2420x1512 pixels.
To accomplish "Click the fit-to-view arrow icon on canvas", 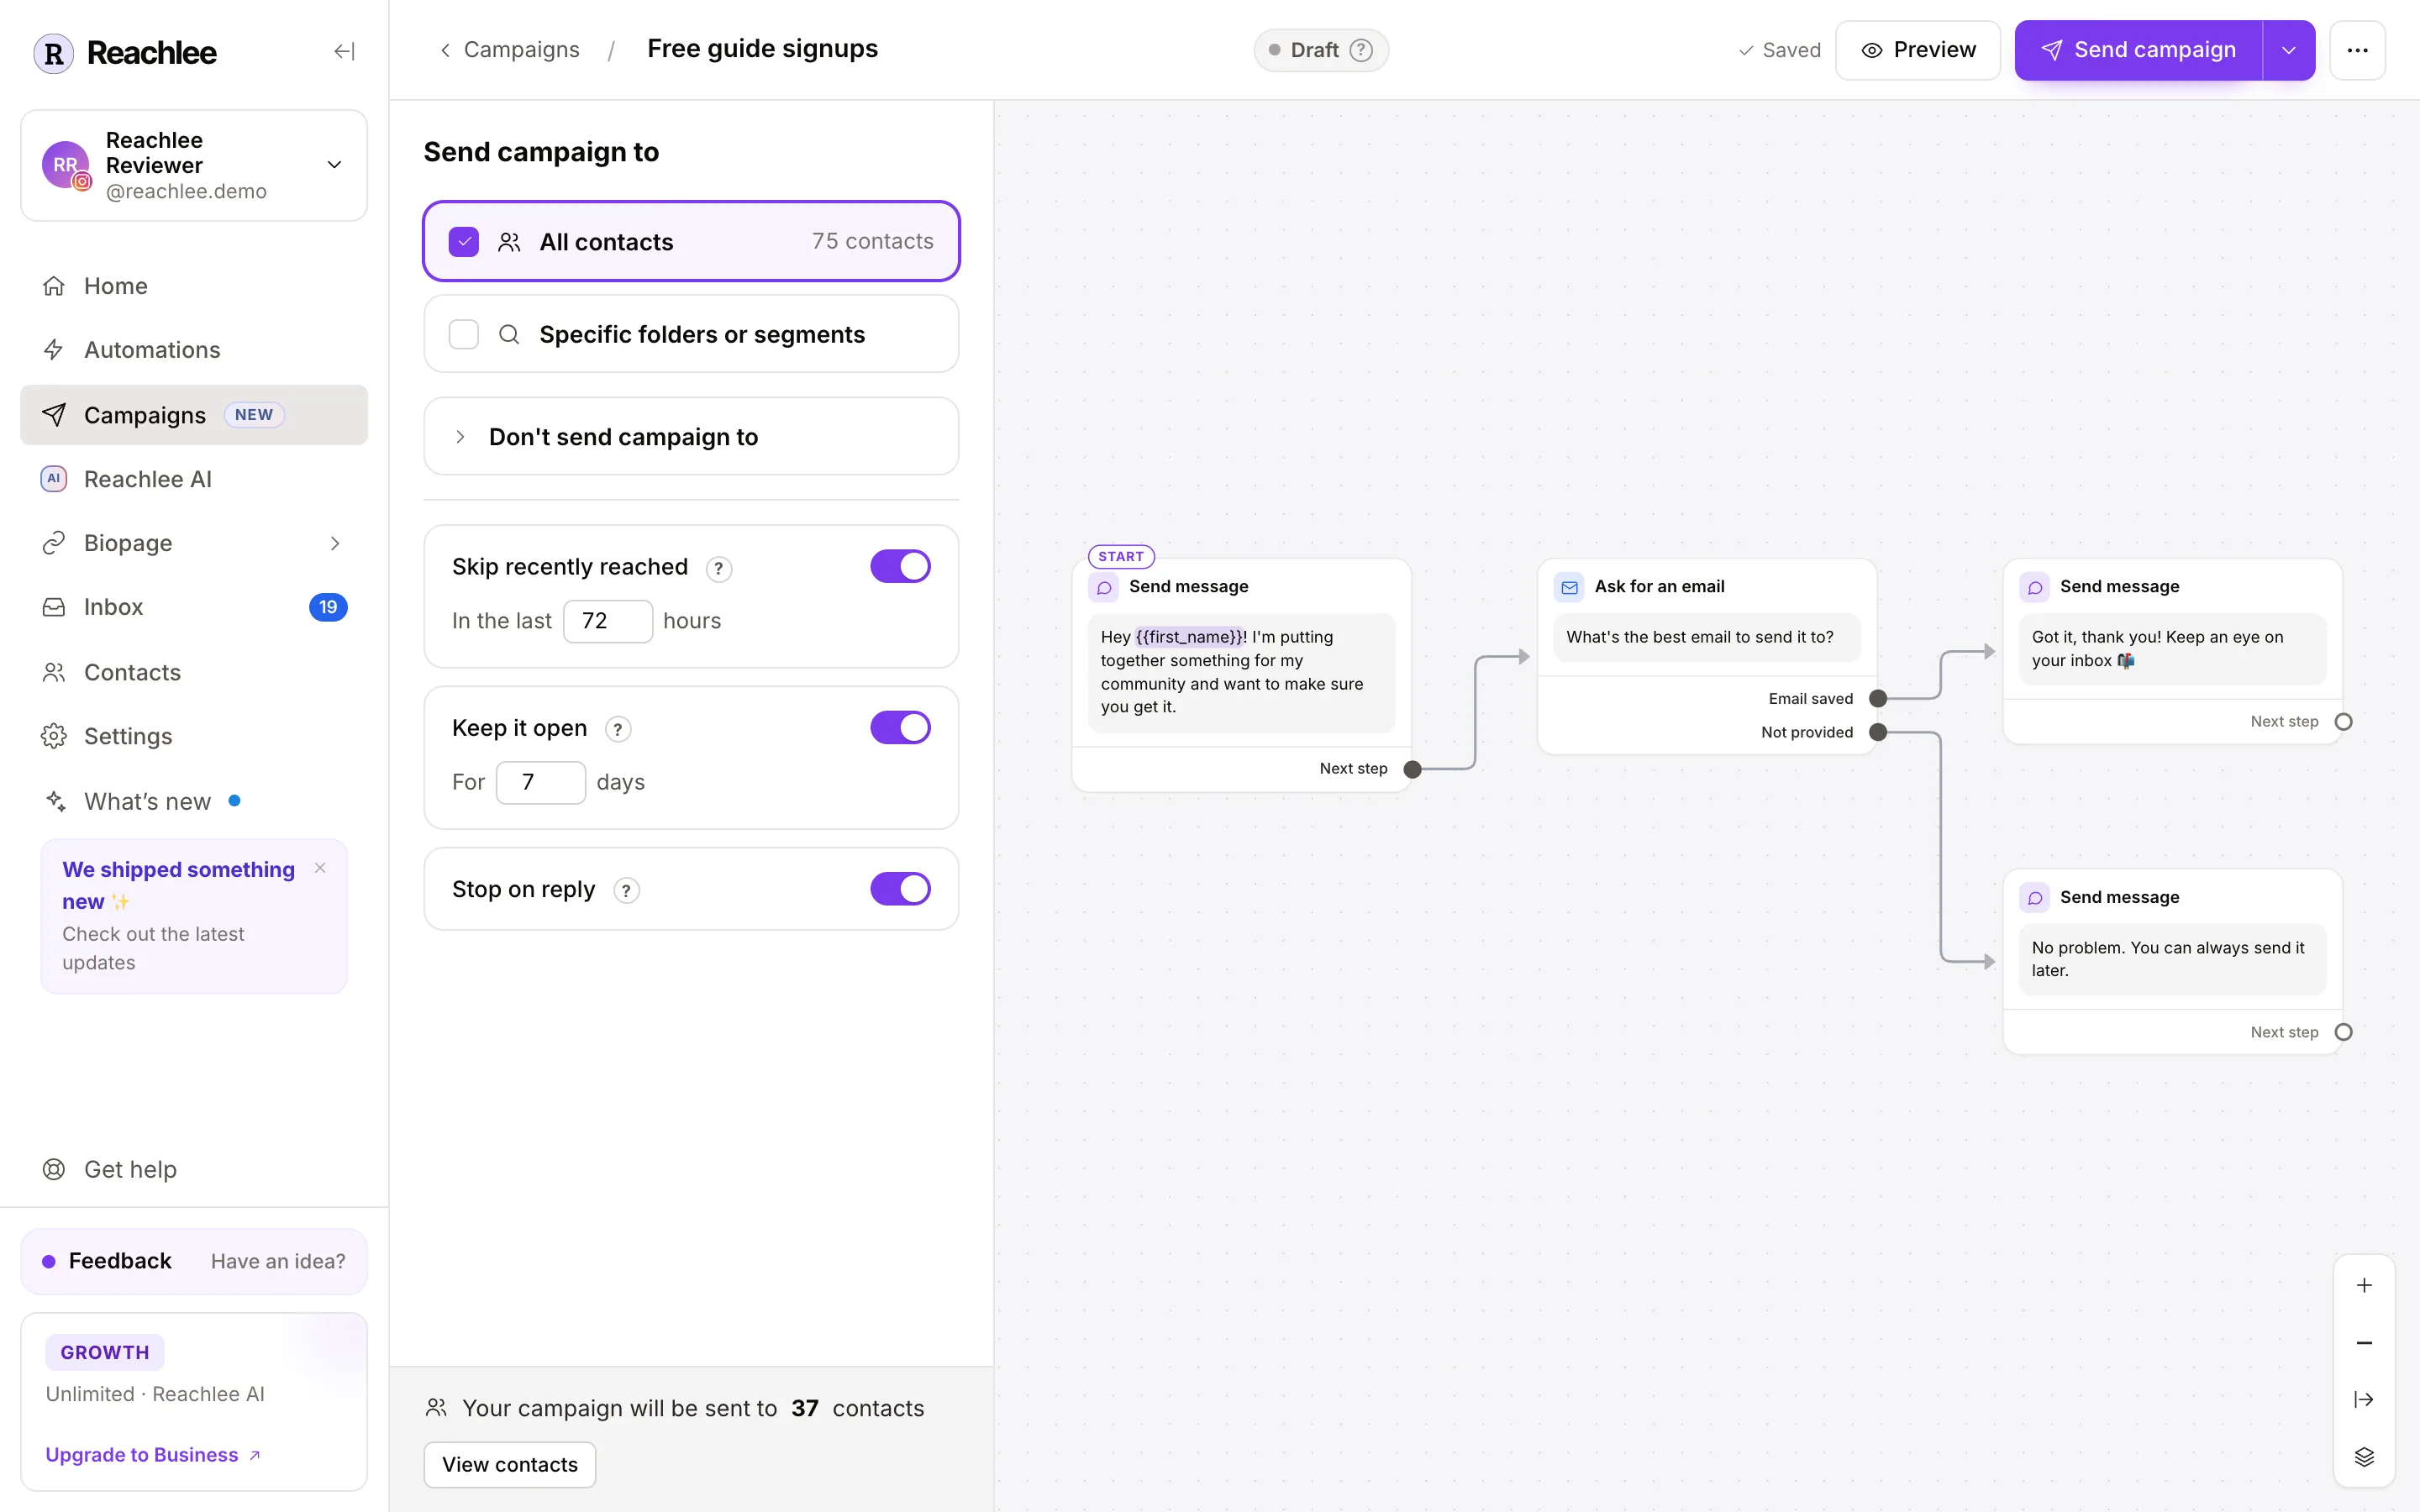I will tap(2364, 1399).
